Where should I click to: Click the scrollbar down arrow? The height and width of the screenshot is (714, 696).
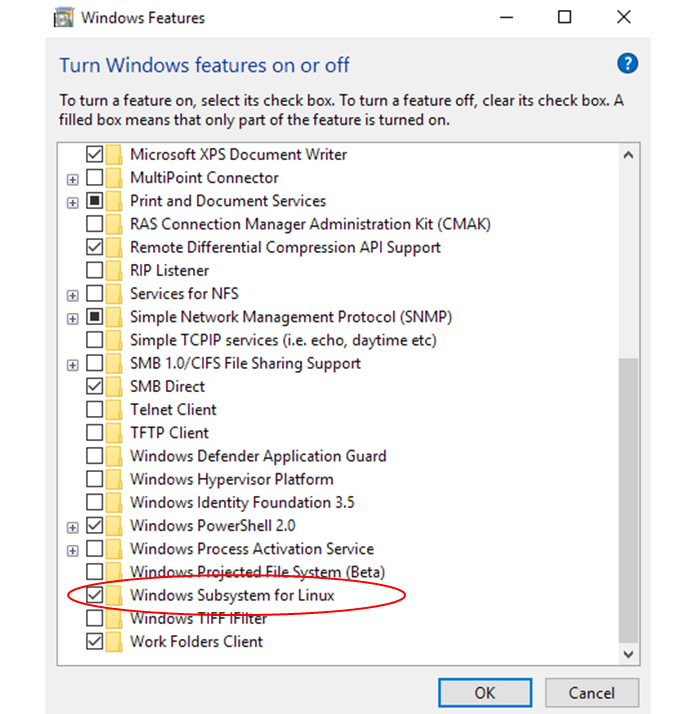[x=629, y=654]
